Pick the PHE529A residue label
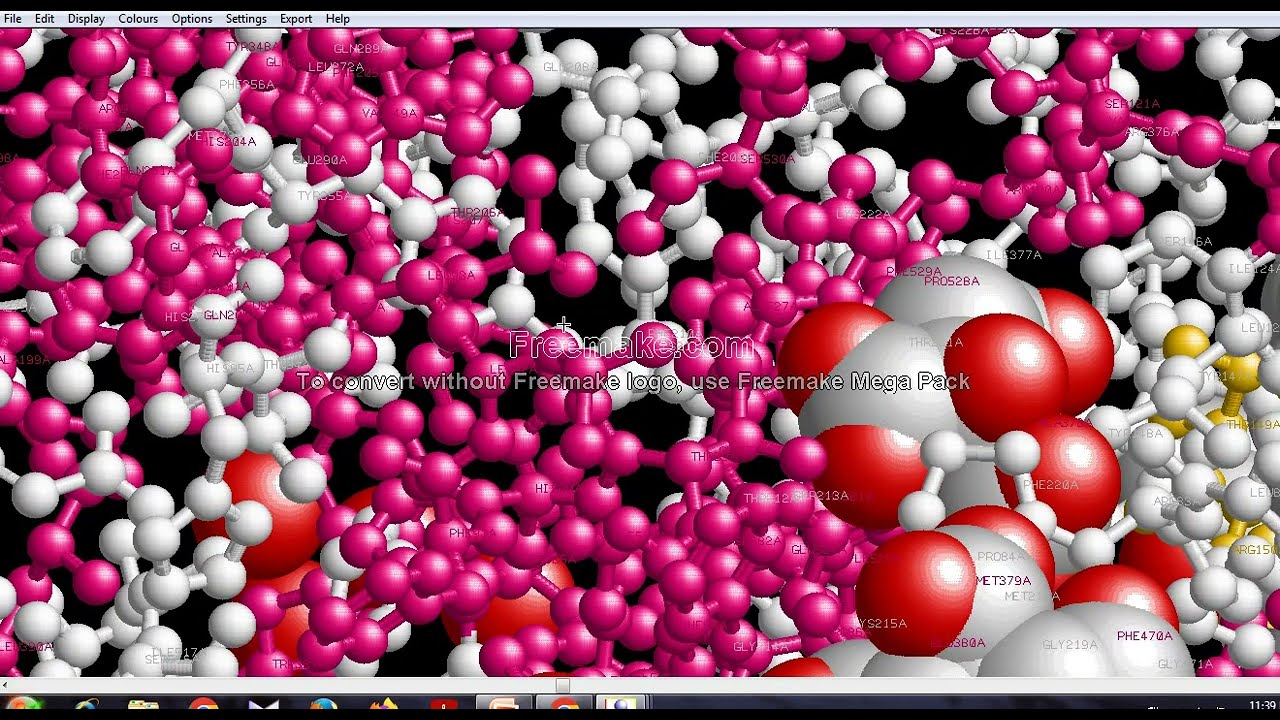Image resolution: width=1280 pixels, height=720 pixels. click(x=914, y=272)
